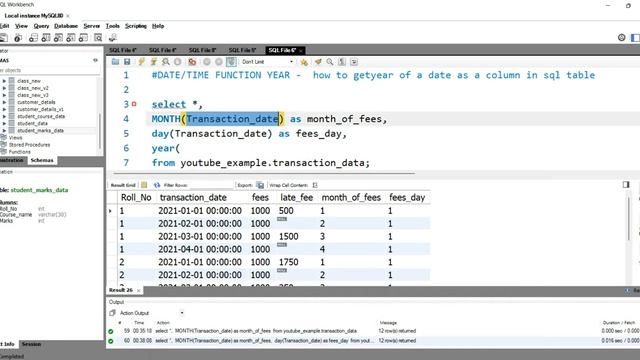Select the Views tree item
The image size is (640, 360).
tap(16, 138)
